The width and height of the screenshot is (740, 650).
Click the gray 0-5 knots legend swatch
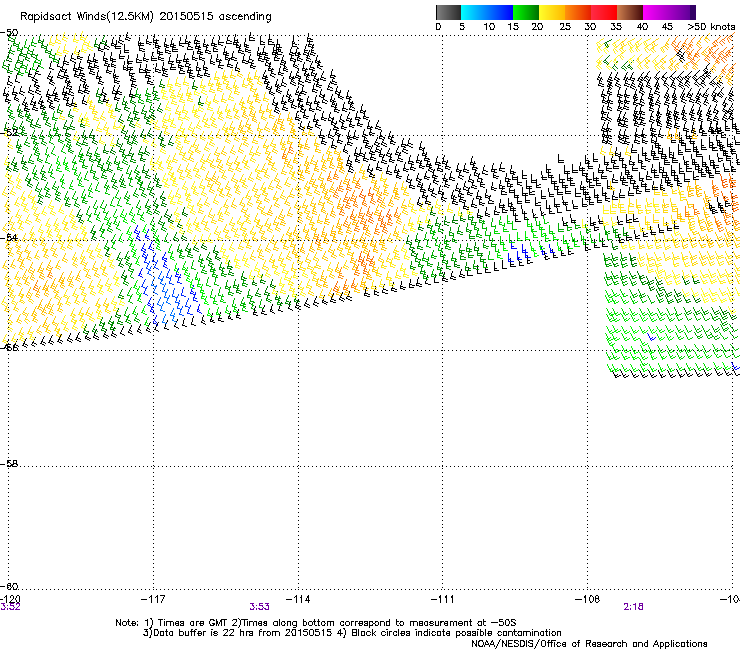(x=448, y=12)
